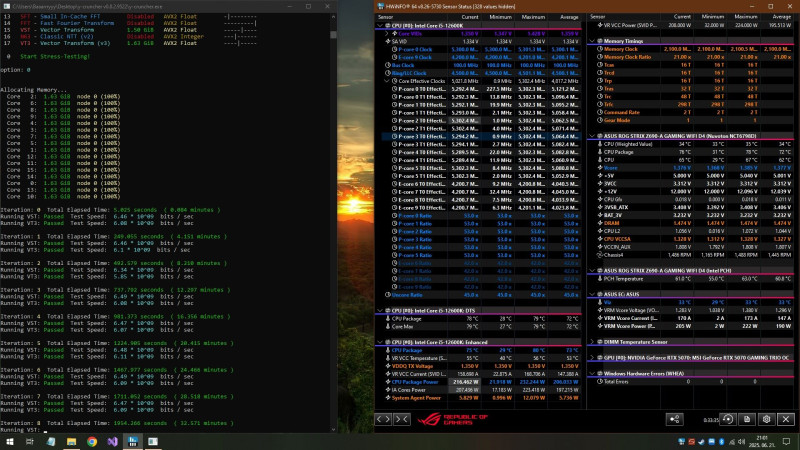Screen dimensions: 800x450
Task: Open the network tray icon
Action: point(732,442)
